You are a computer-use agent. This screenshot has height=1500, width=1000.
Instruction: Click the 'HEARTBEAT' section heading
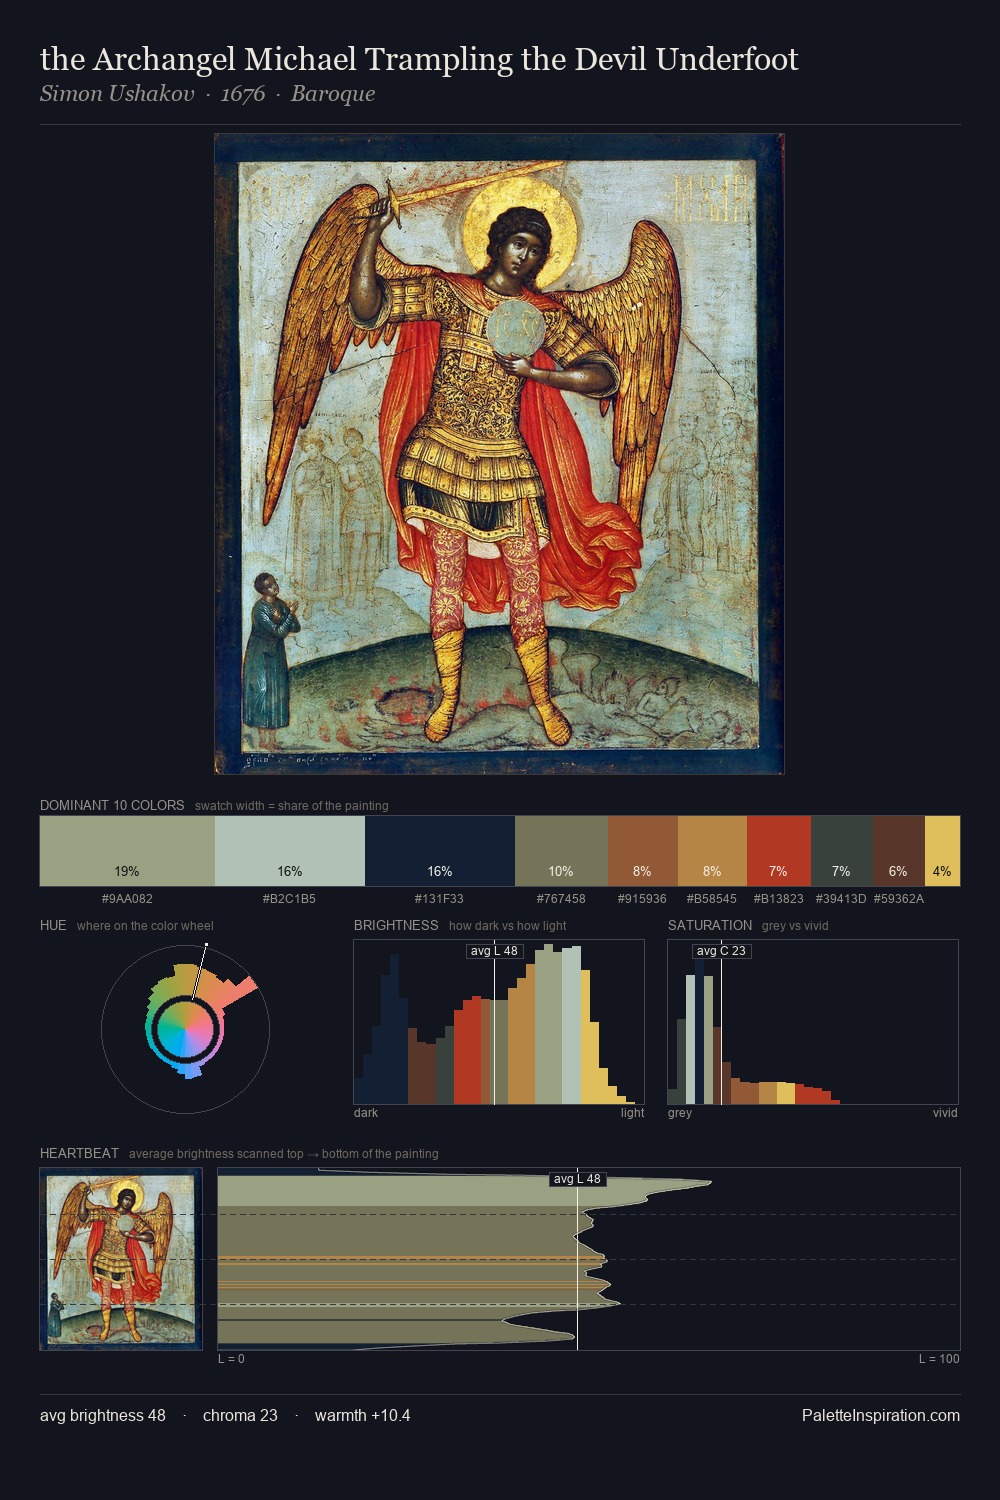79,1153
